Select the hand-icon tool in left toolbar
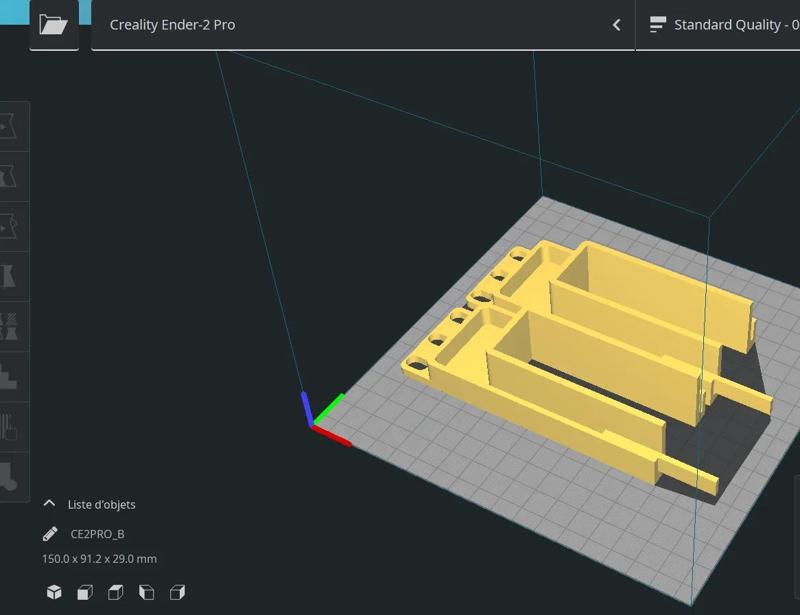This screenshot has width=800, height=615. [10, 427]
